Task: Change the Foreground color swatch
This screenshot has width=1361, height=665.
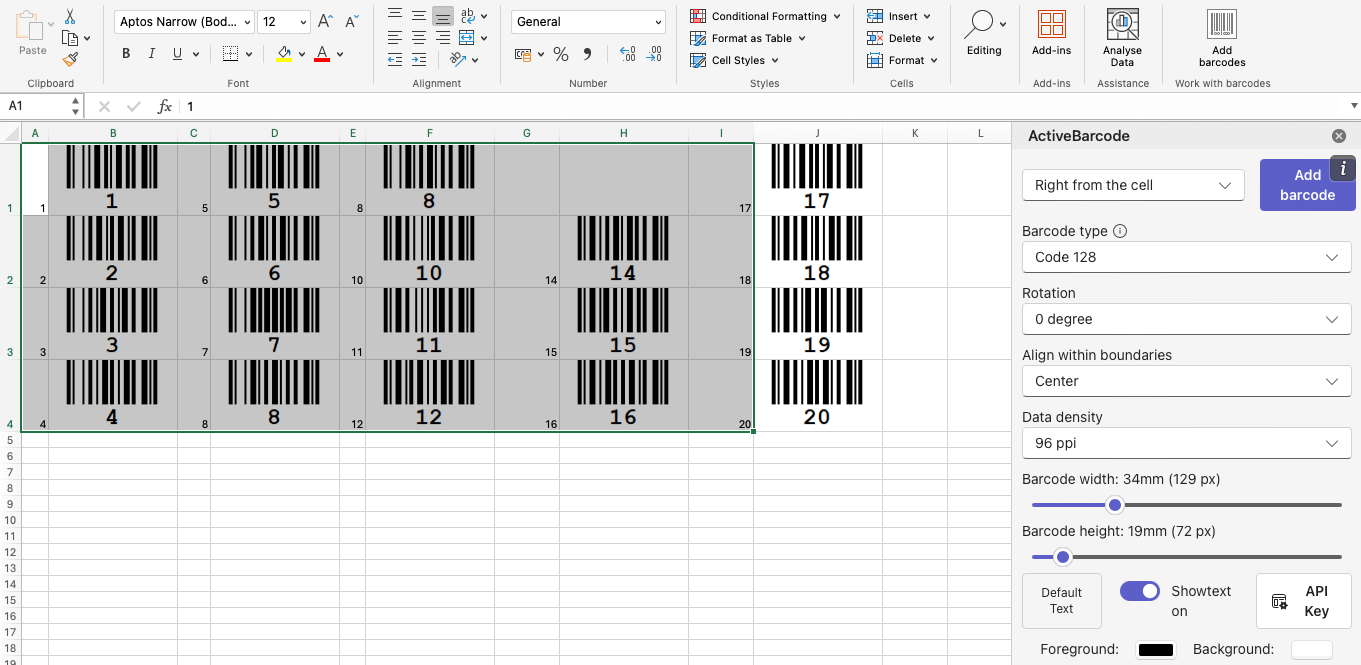Action: pyautogui.click(x=1156, y=649)
